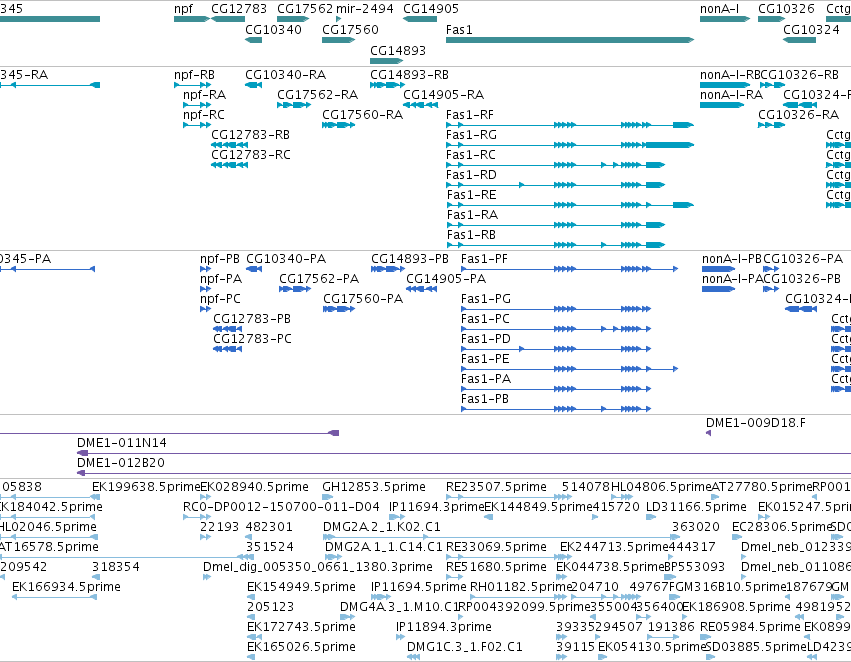Select the Fas1-PE protein label

(485, 359)
